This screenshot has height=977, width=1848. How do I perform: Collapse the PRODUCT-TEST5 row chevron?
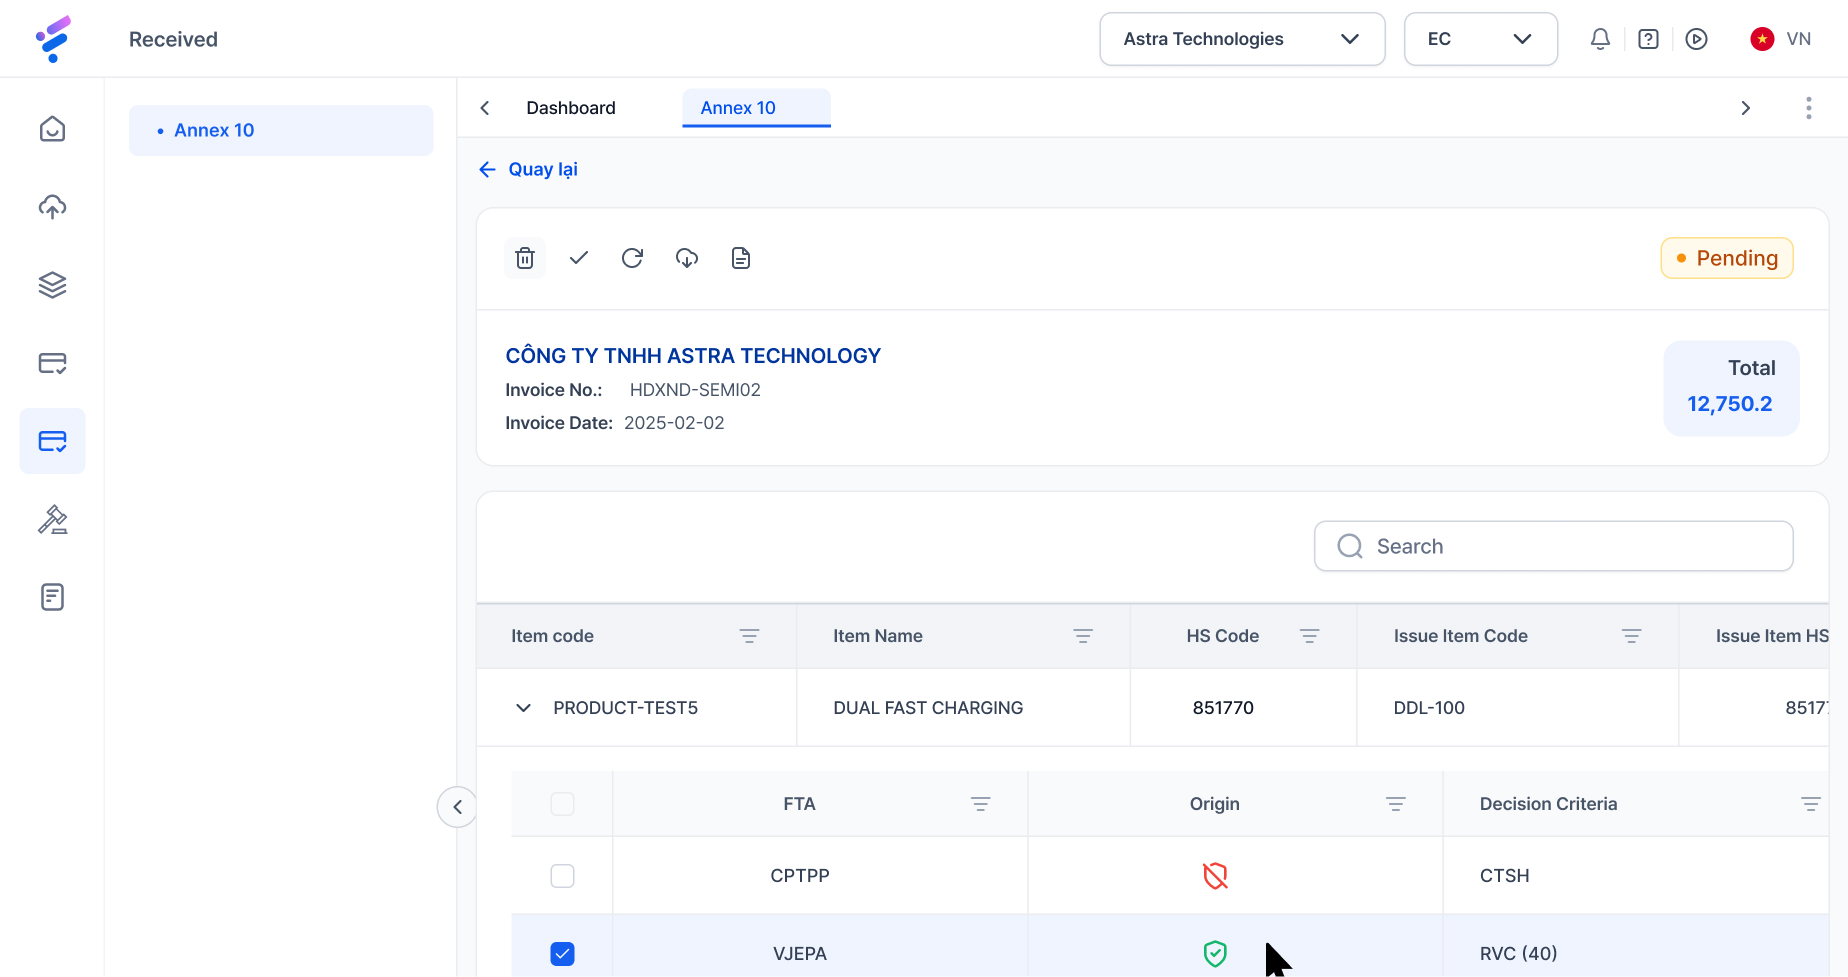pyautogui.click(x=523, y=708)
